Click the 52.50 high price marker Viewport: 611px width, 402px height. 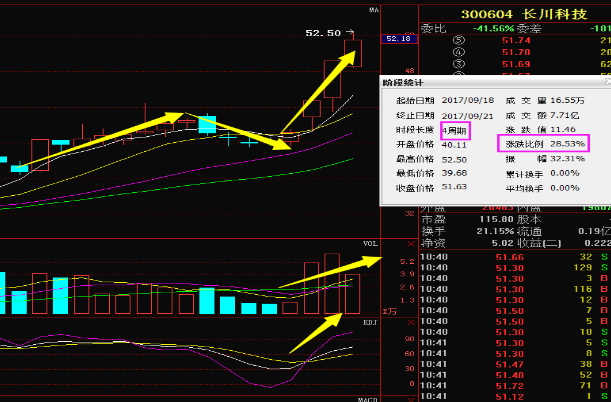point(323,33)
